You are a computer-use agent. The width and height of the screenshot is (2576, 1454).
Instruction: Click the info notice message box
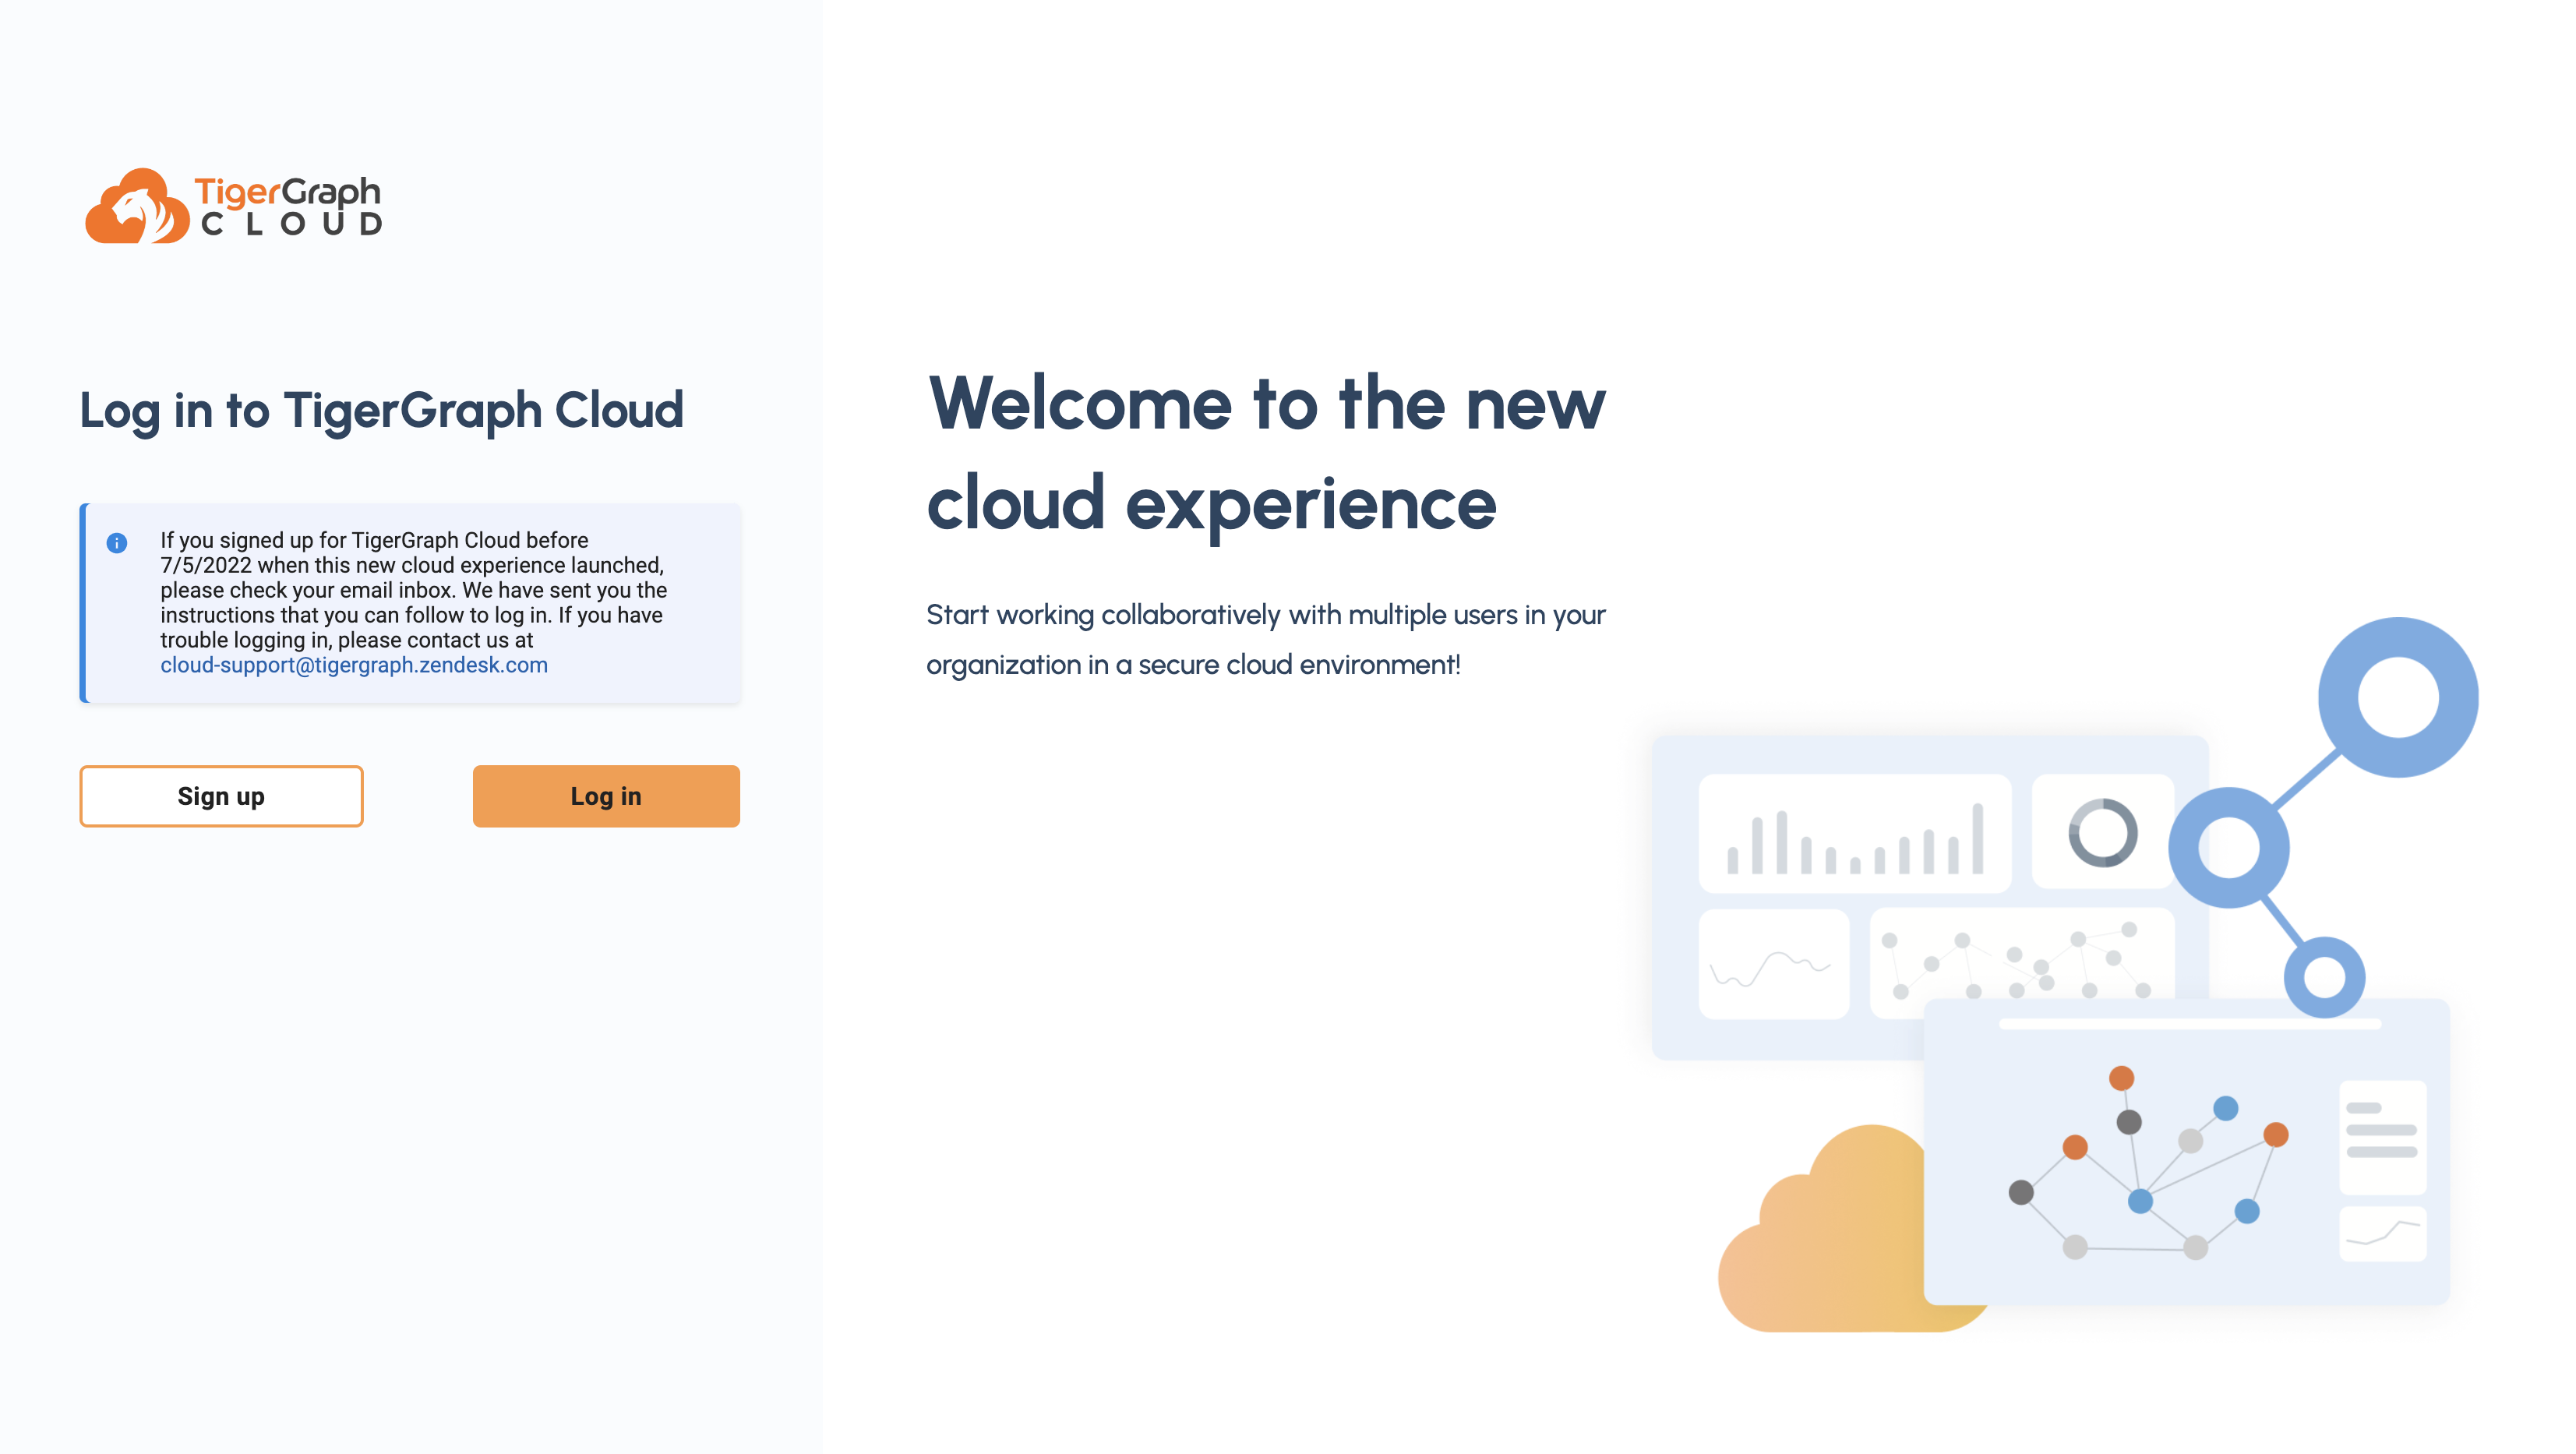(x=411, y=603)
